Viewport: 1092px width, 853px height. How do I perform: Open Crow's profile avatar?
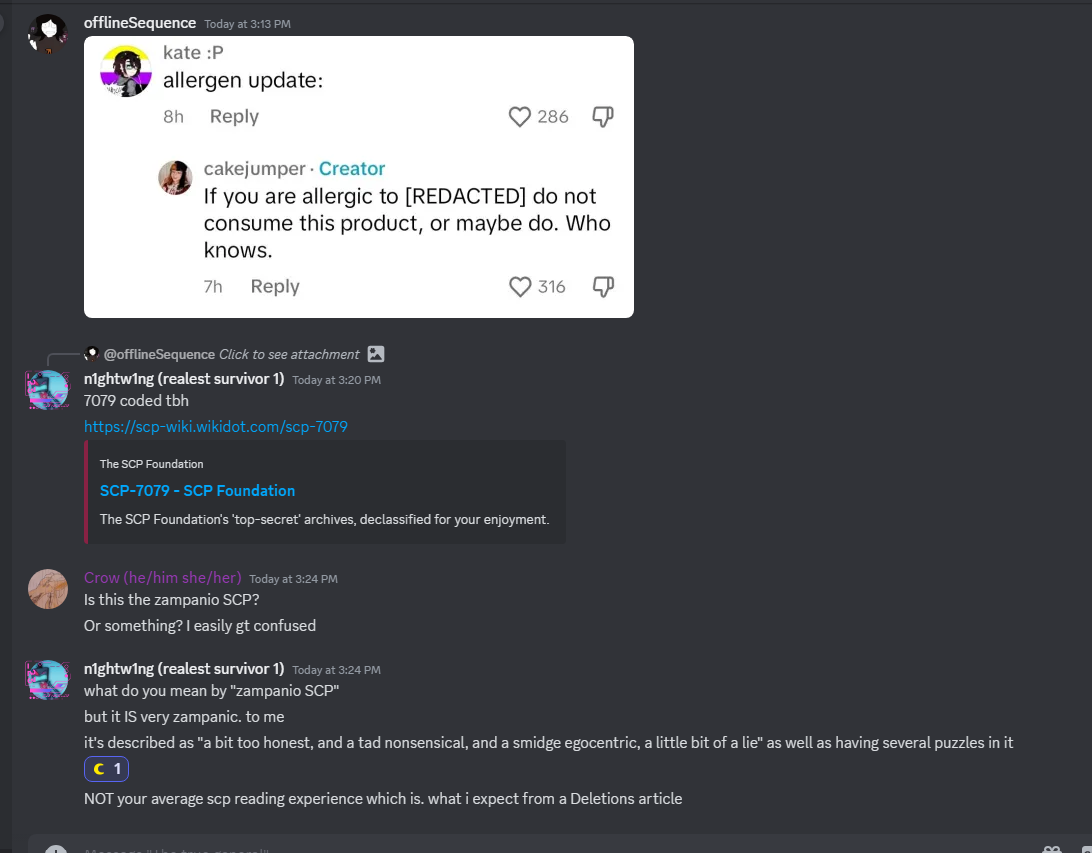pyautogui.click(x=48, y=589)
